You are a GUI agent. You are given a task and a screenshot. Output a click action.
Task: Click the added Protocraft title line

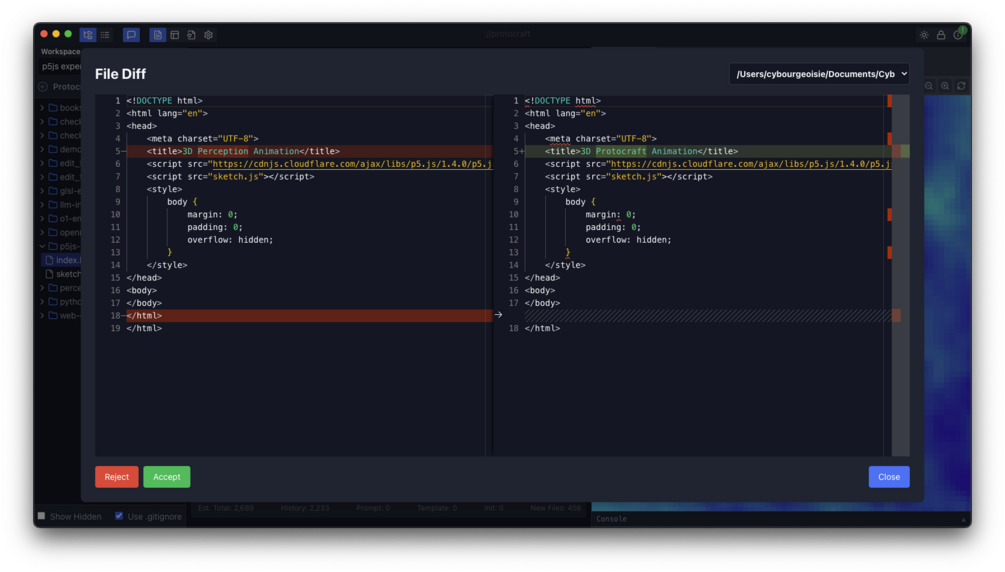coord(708,151)
